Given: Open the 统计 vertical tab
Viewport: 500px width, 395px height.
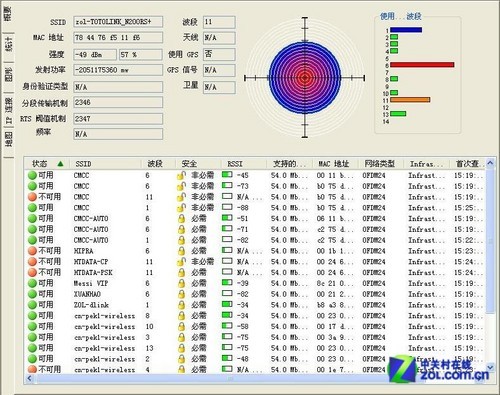Looking at the screenshot, I should click(x=8, y=44).
